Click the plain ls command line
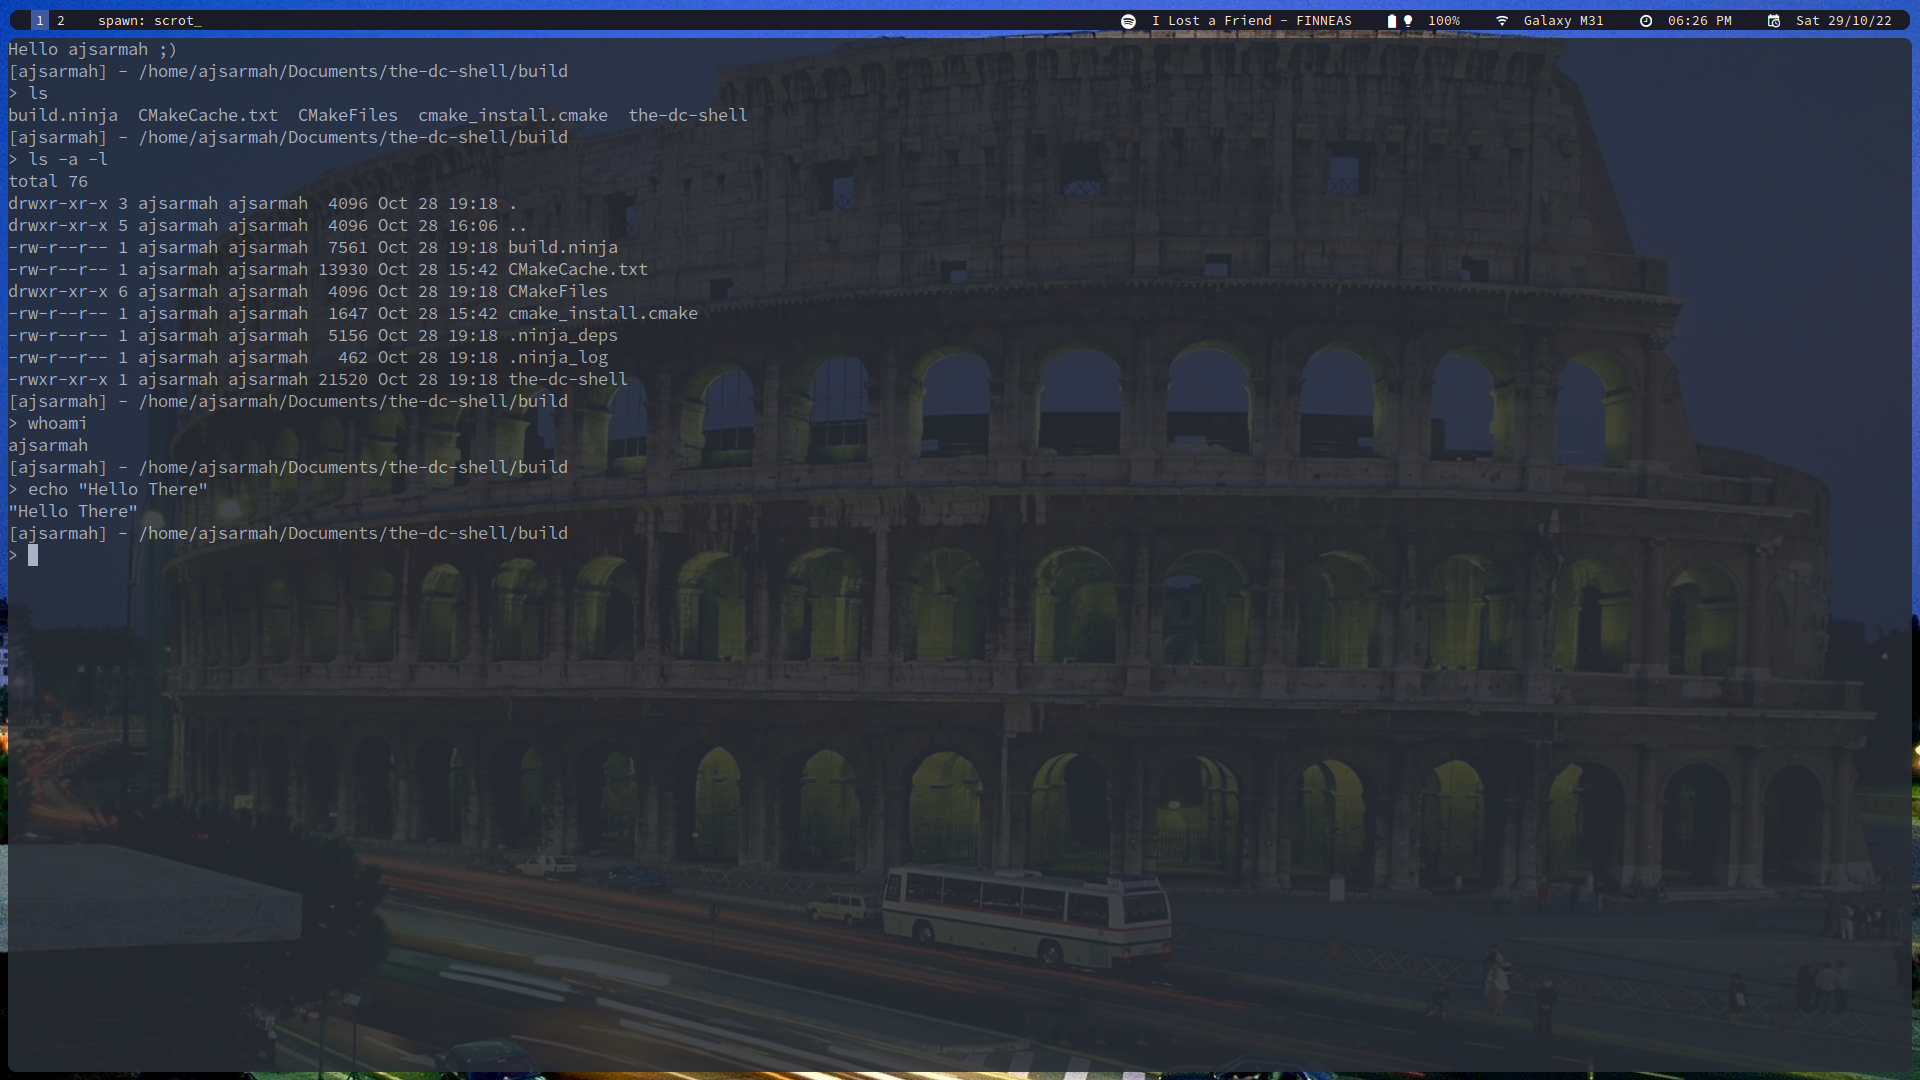This screenshot has width=1920, height=1080. [x=28, y=93]
